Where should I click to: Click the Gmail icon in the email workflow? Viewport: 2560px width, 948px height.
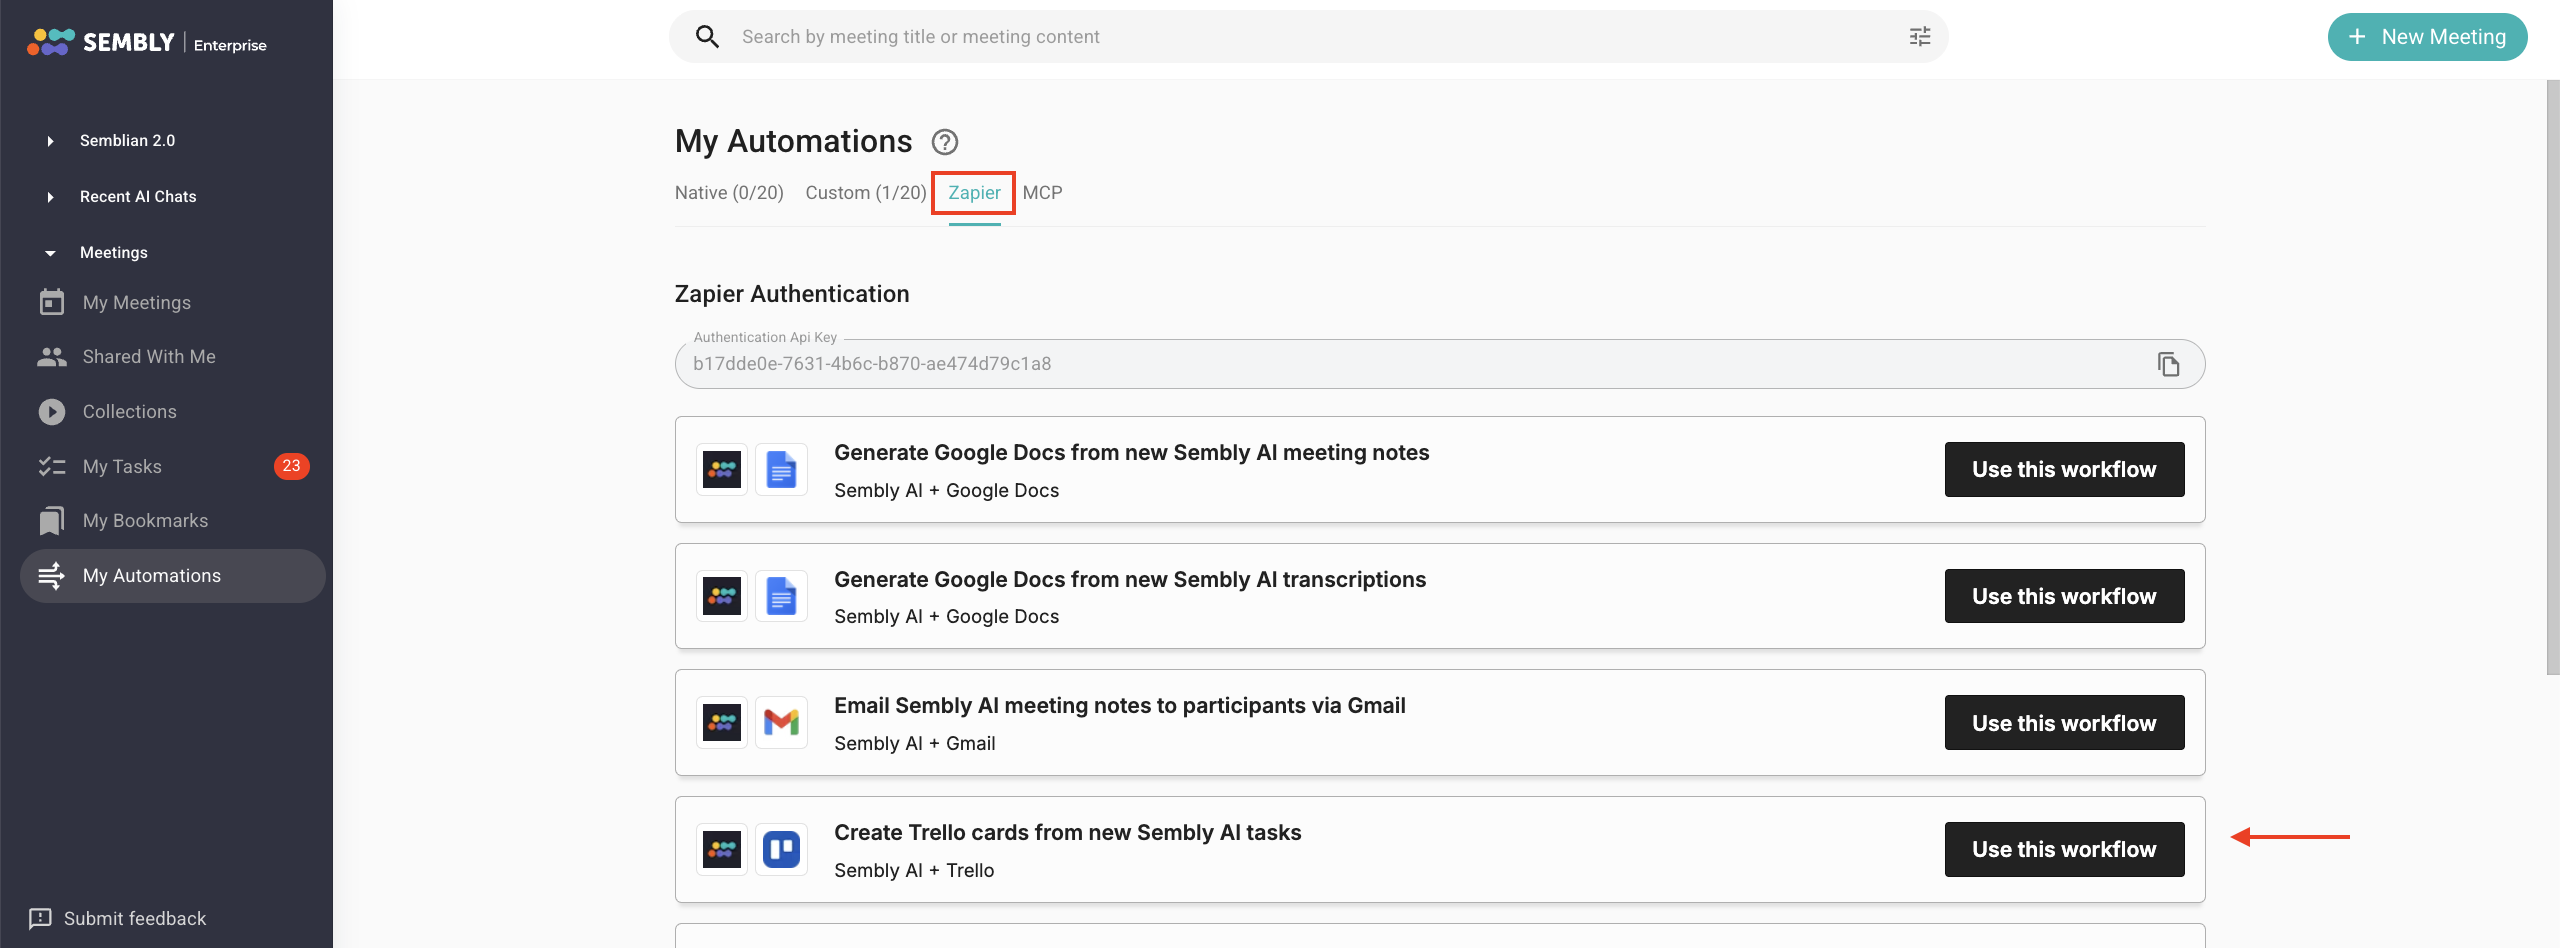pyautogui.click(x=781, y=723)
